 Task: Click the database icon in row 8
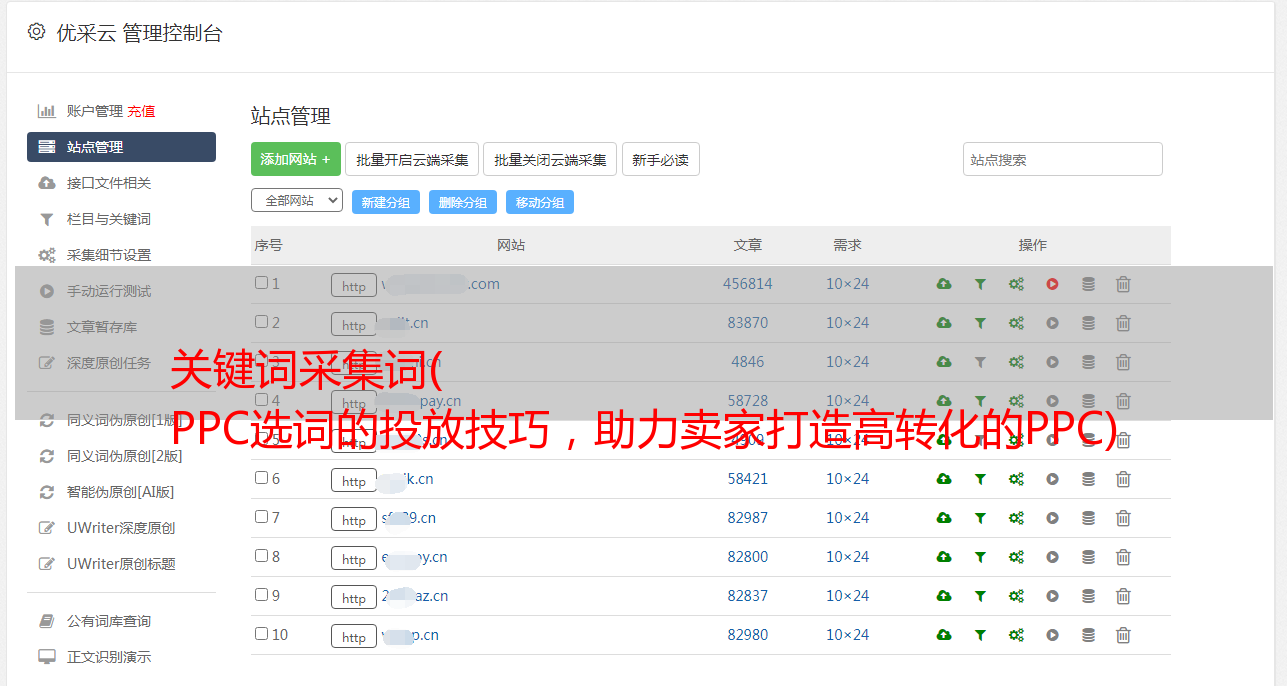pos(1088,557)
